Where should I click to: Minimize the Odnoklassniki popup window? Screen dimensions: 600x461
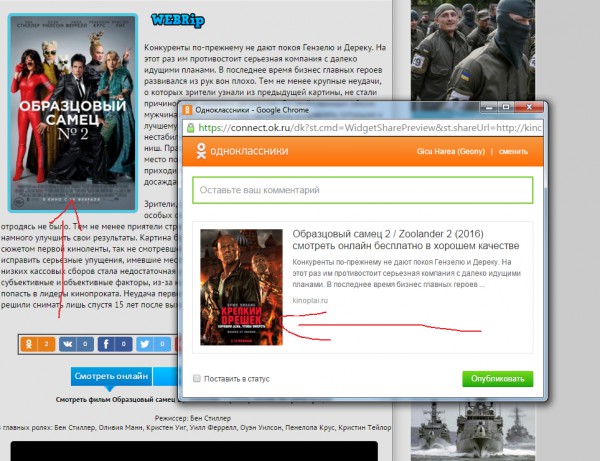[x=489, y=107]
